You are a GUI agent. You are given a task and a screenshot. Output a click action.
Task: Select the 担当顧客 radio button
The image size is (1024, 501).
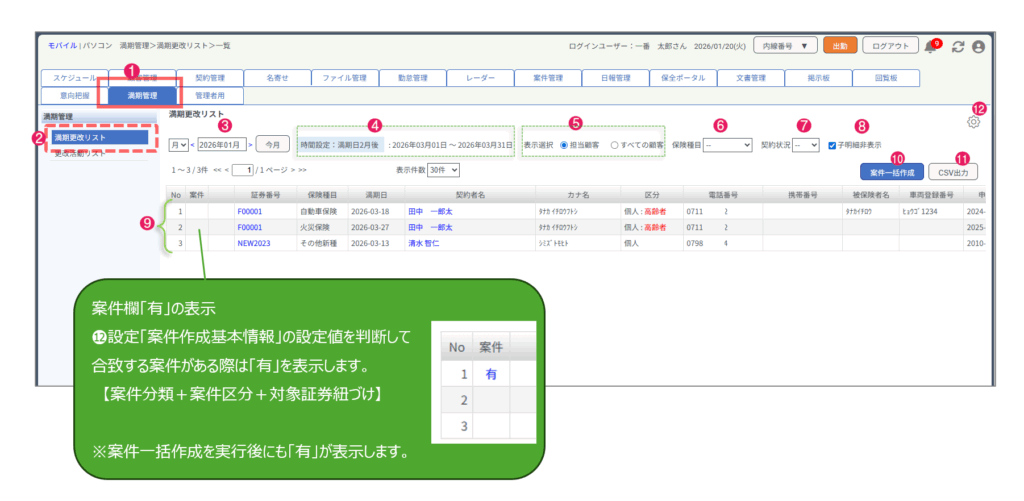(564, 145)
